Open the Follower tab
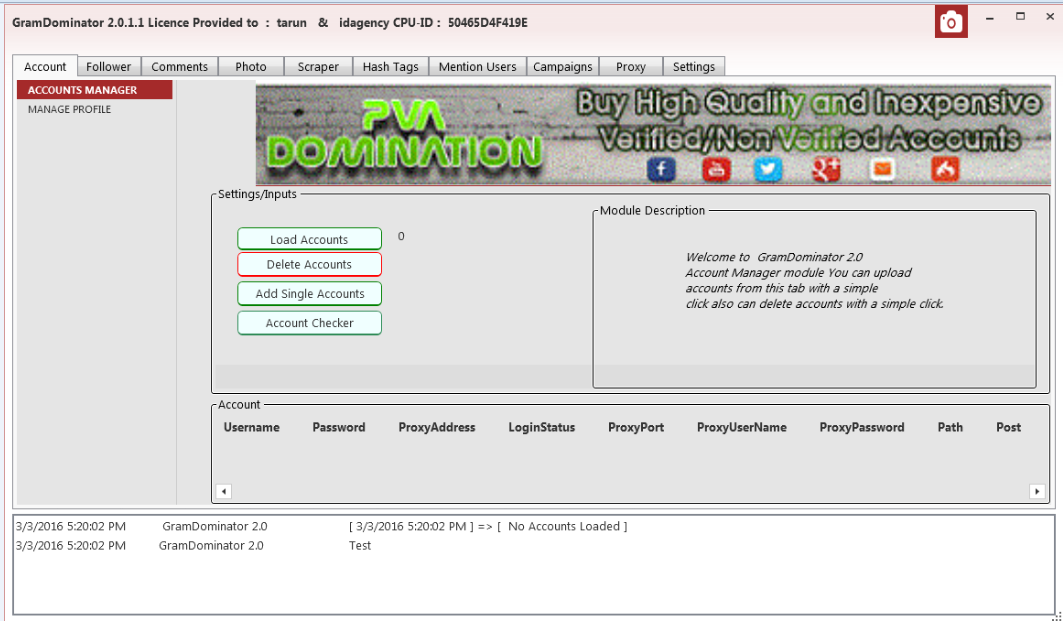Screen dimensions: 1063x621 click(x=108, y=66)
